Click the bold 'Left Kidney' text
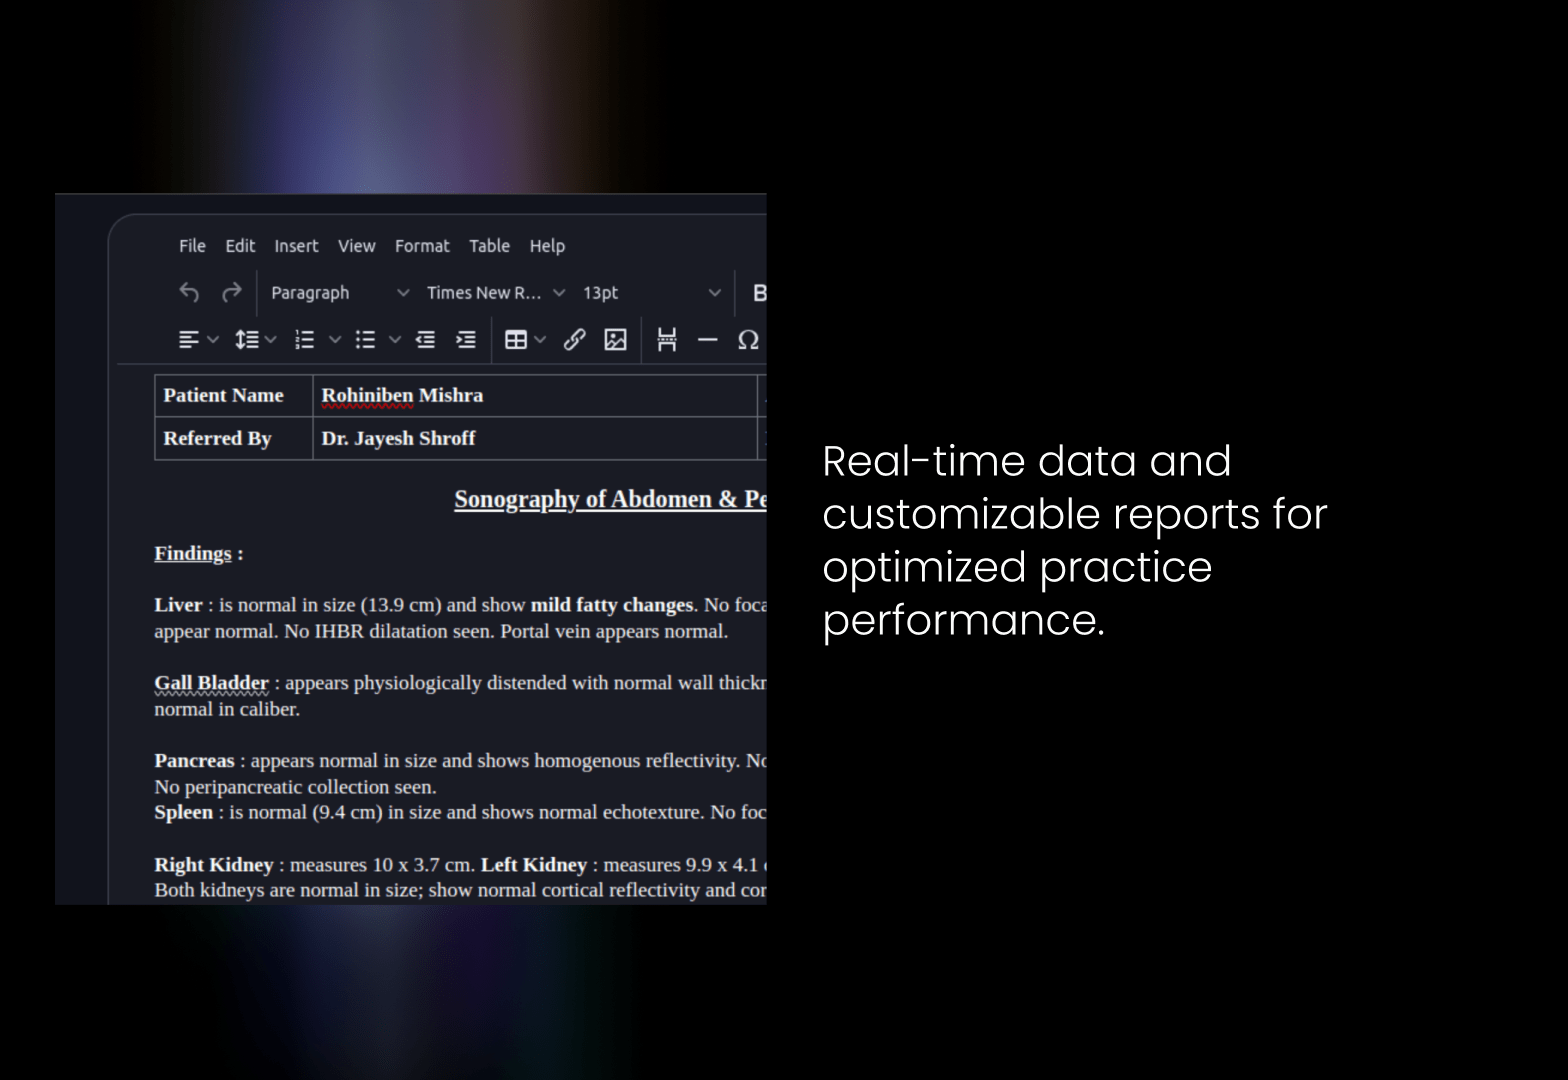1568x1080 pixels. pos(534,865)
